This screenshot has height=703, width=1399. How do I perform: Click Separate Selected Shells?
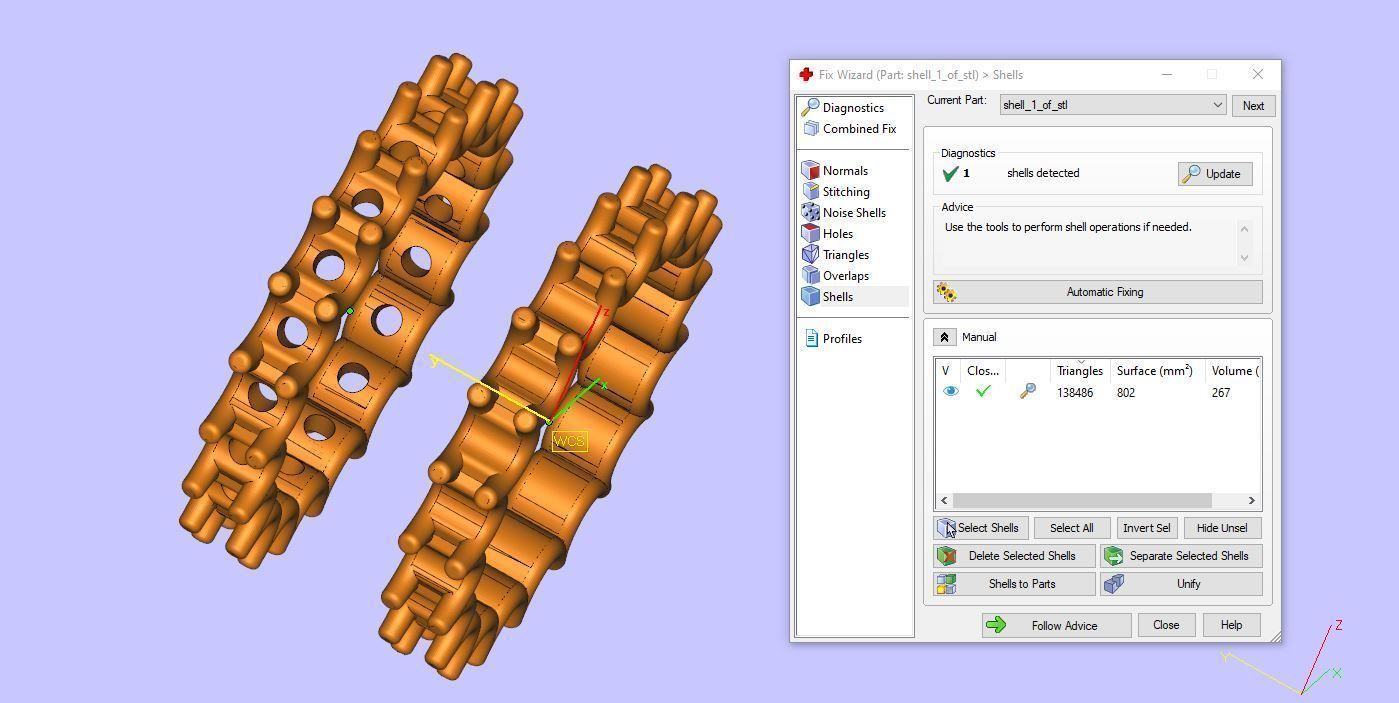click(1181, 556)
